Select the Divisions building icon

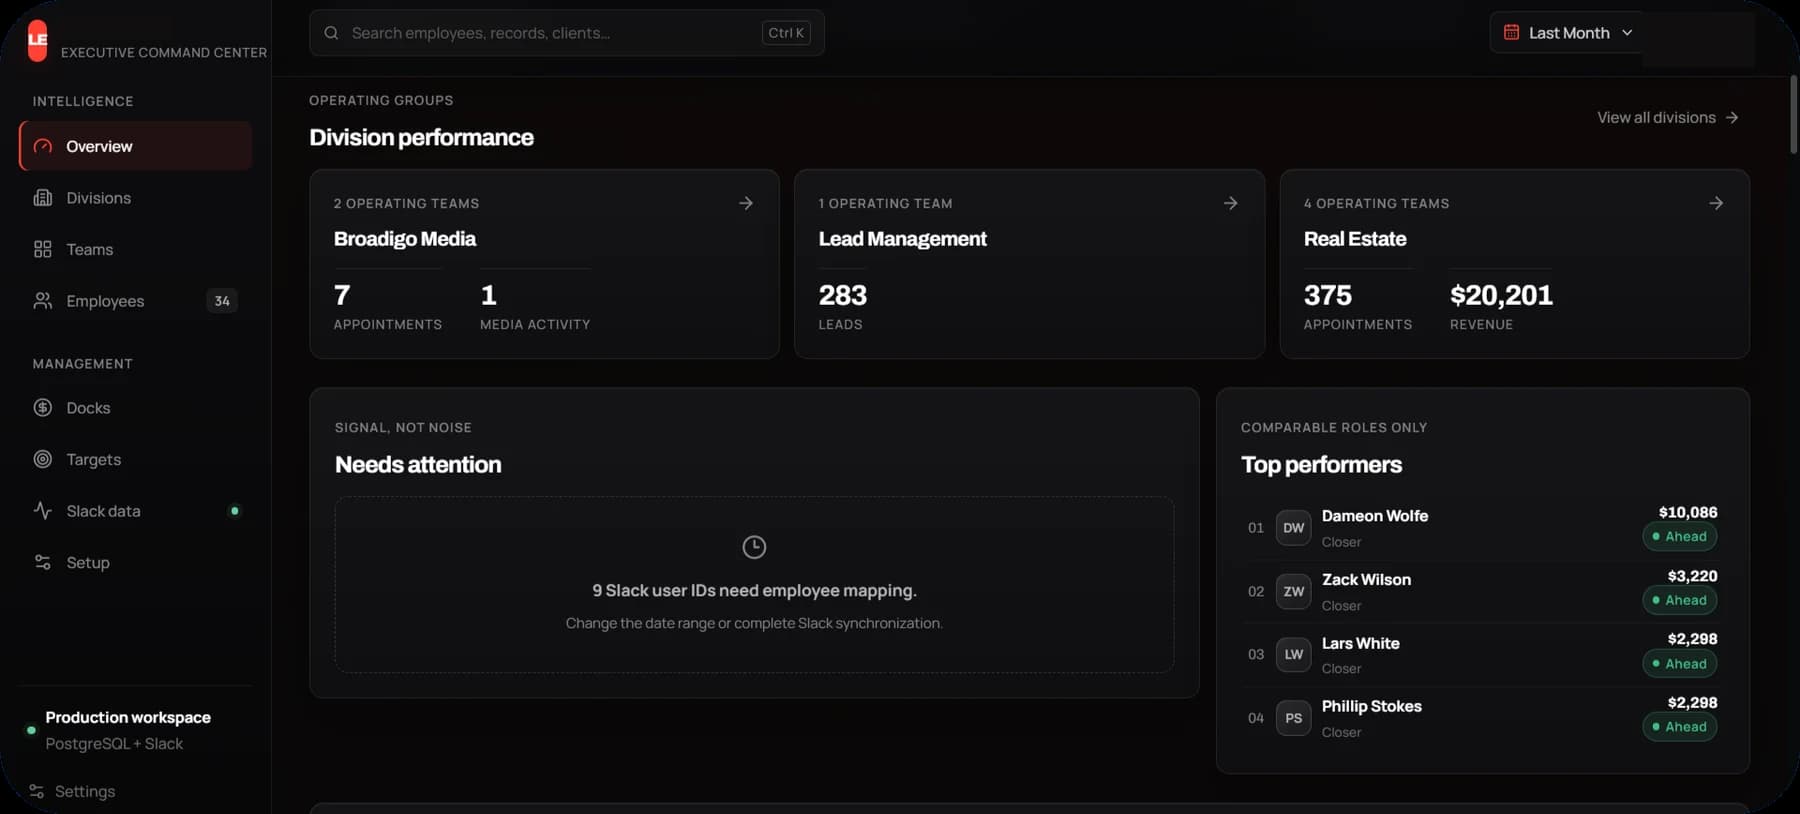[43, 198]
